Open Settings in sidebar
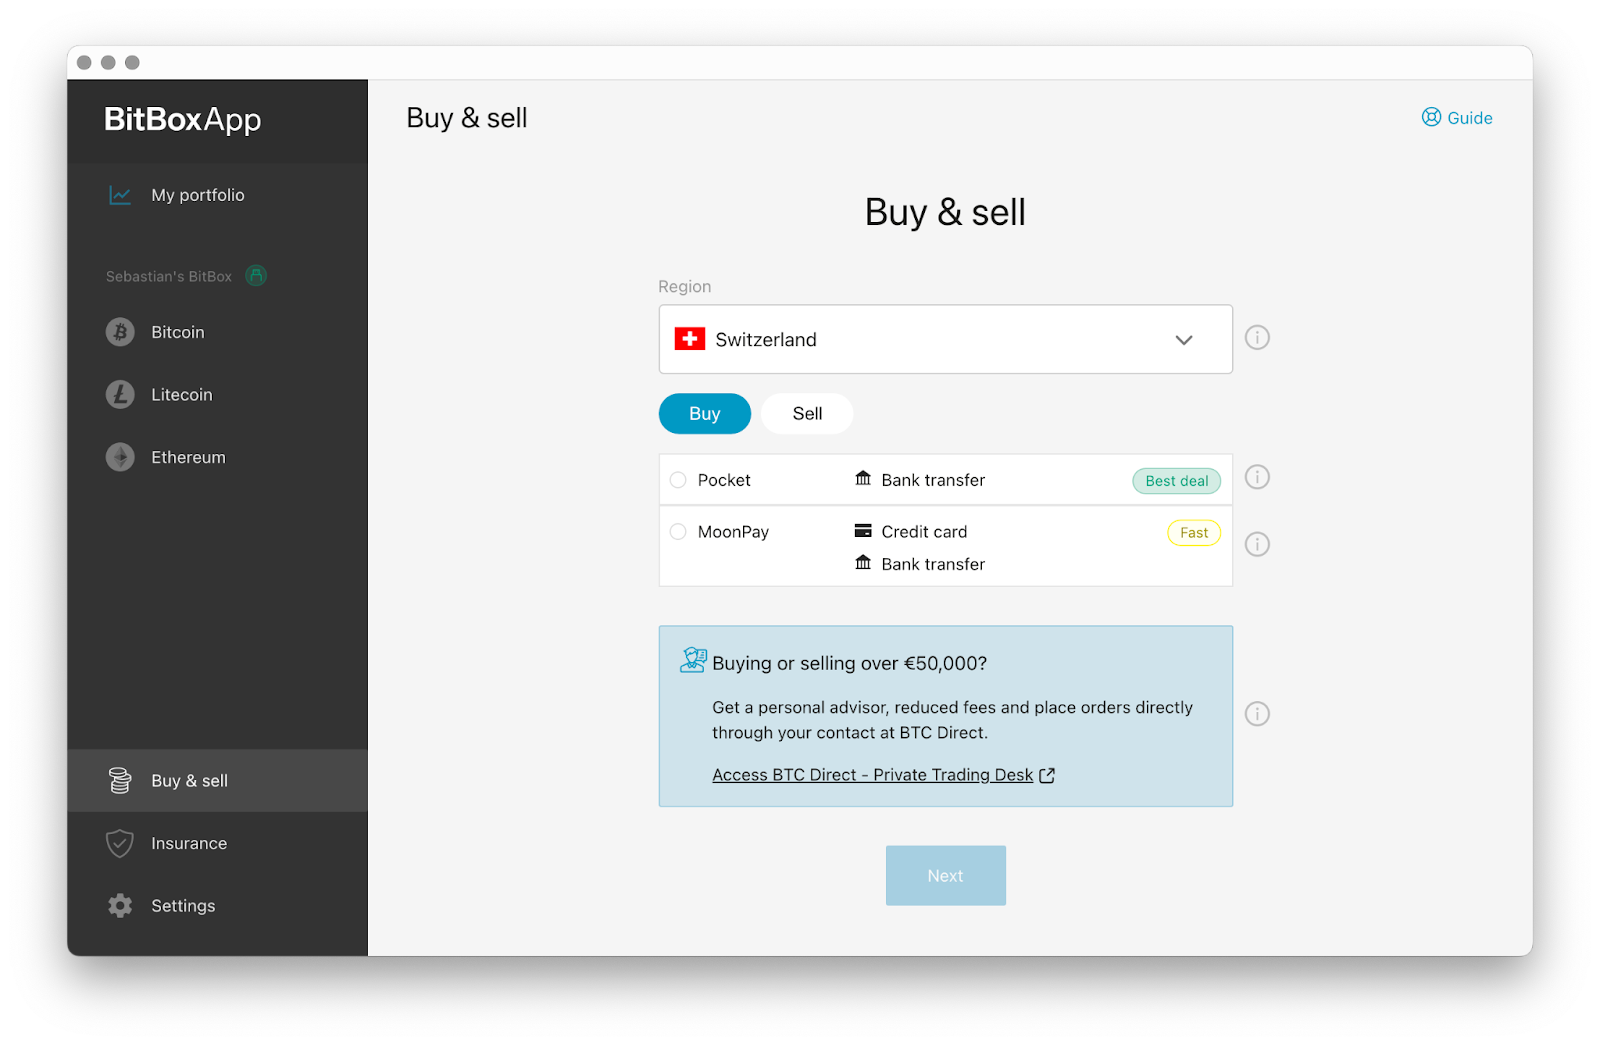Screen dimensions: 1600x1045 (x=217, y=906)
